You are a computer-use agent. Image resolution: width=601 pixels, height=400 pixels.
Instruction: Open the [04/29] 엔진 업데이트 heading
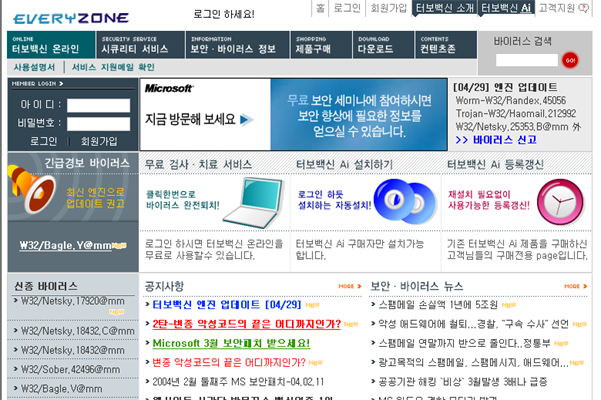click(x=505, y=87)
